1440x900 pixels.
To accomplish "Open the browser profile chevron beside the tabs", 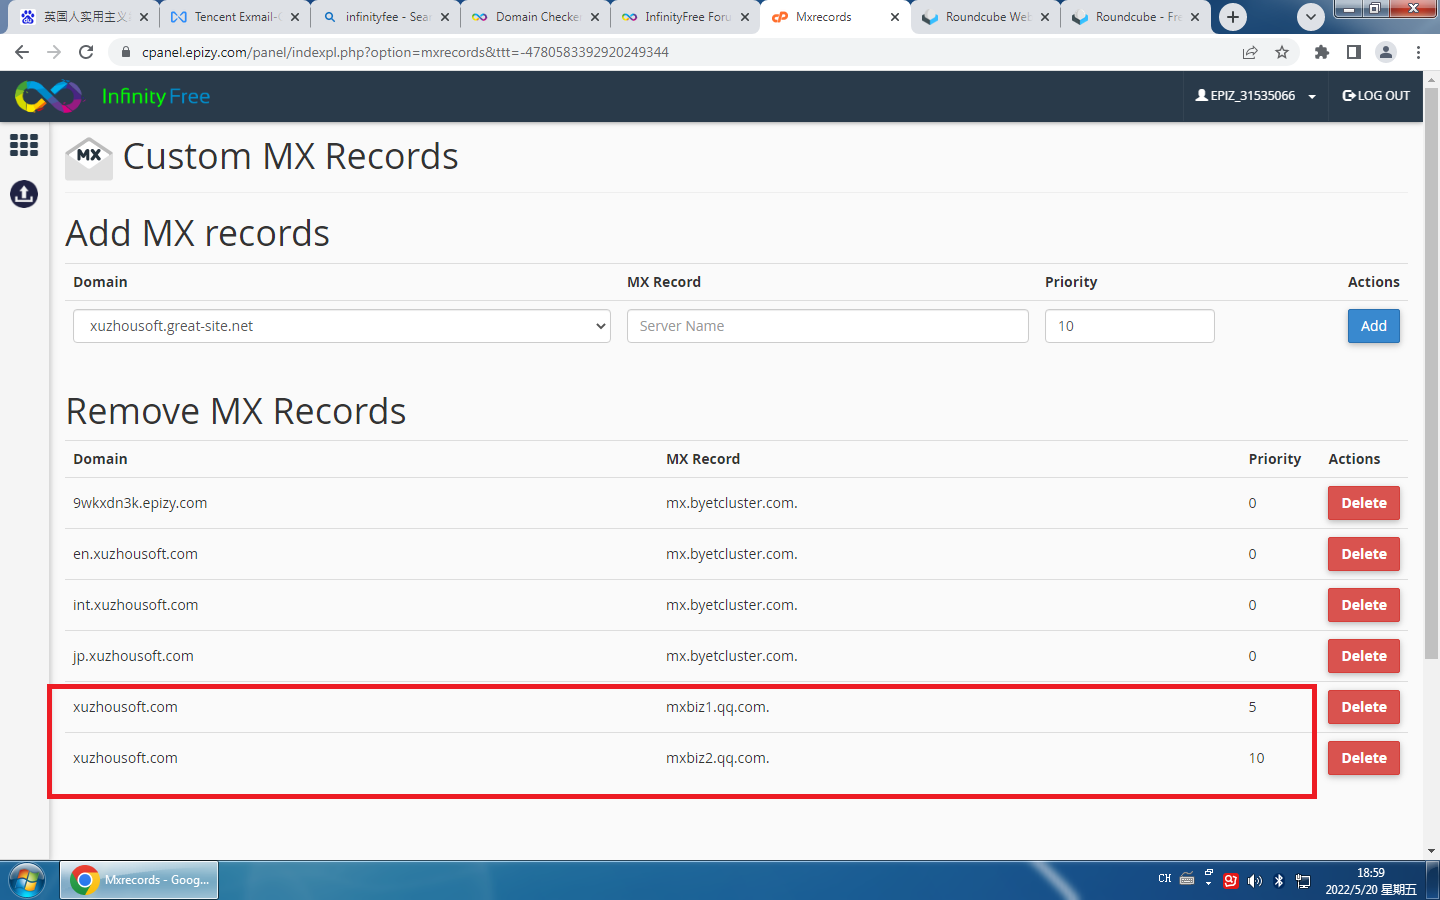I will tap(1310, 17).
